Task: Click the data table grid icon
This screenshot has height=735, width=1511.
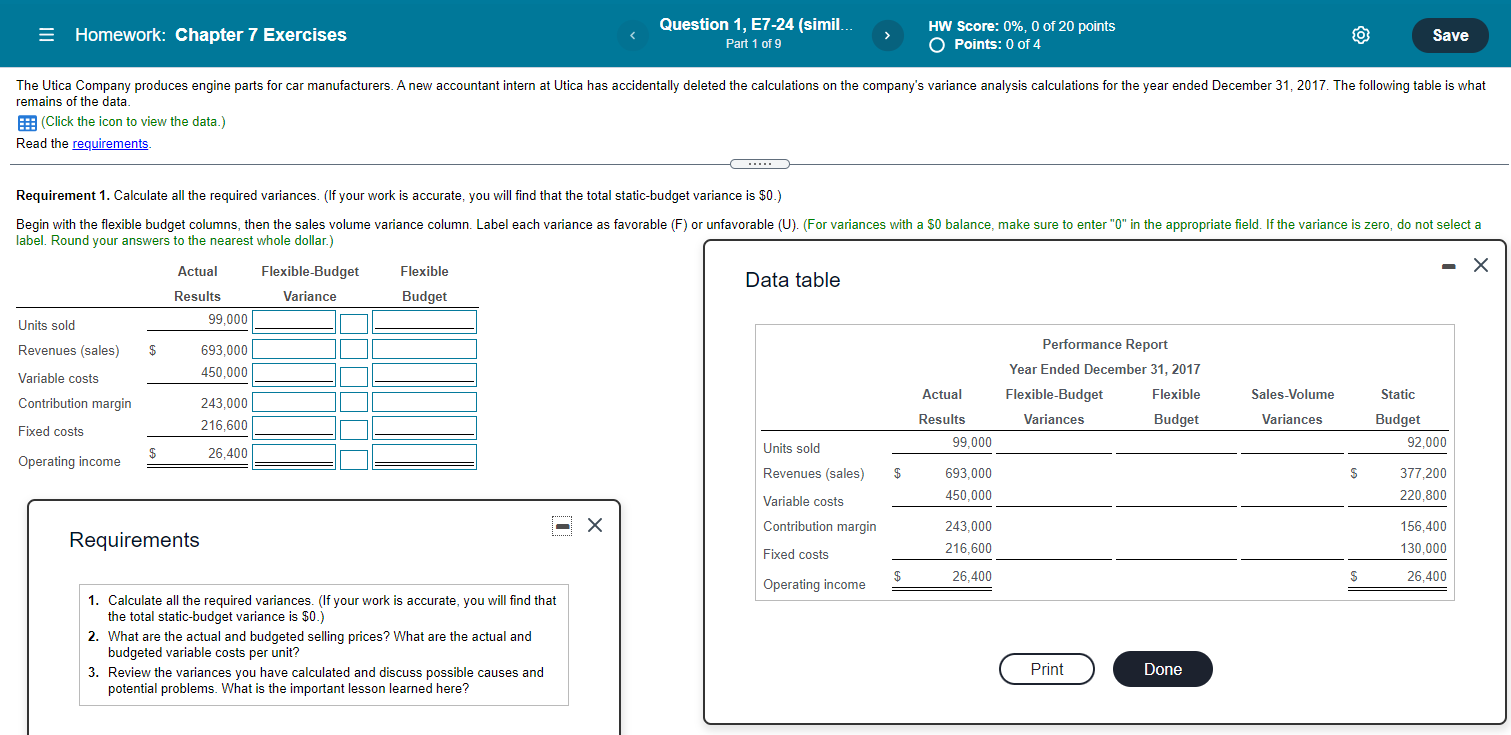Action: click(27, 122)
